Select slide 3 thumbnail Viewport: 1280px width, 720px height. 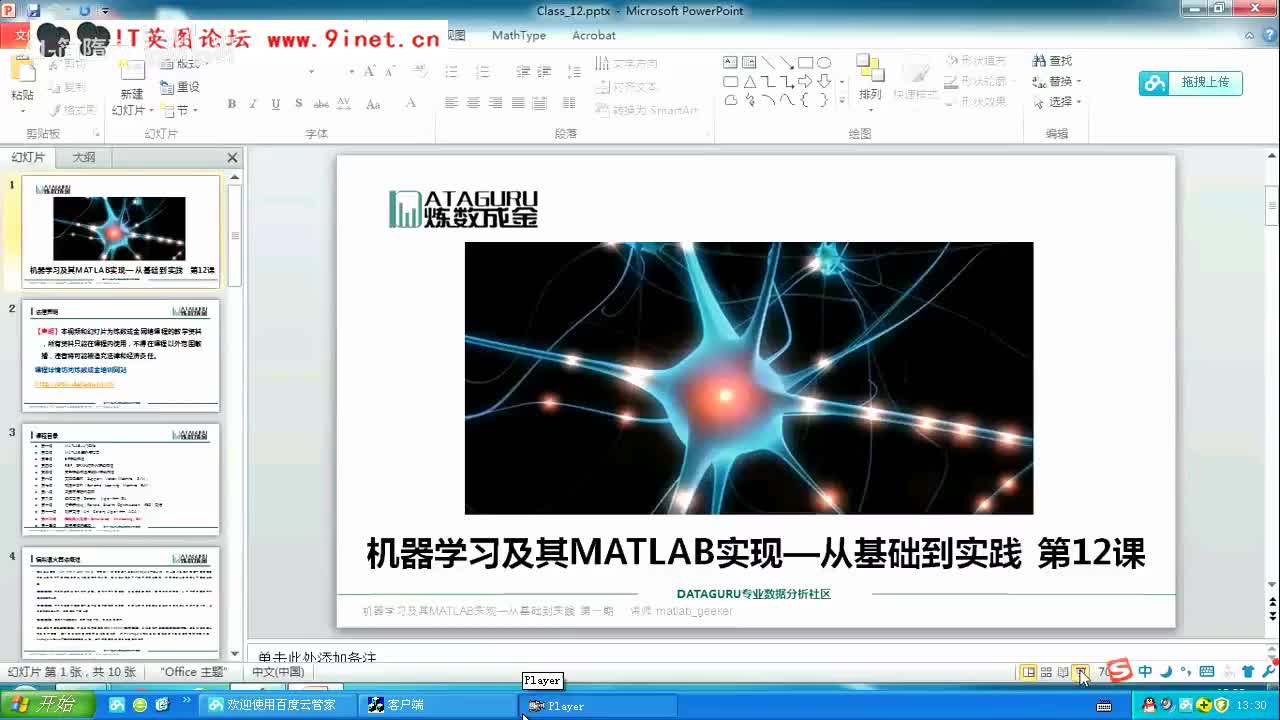click(121, 480)
